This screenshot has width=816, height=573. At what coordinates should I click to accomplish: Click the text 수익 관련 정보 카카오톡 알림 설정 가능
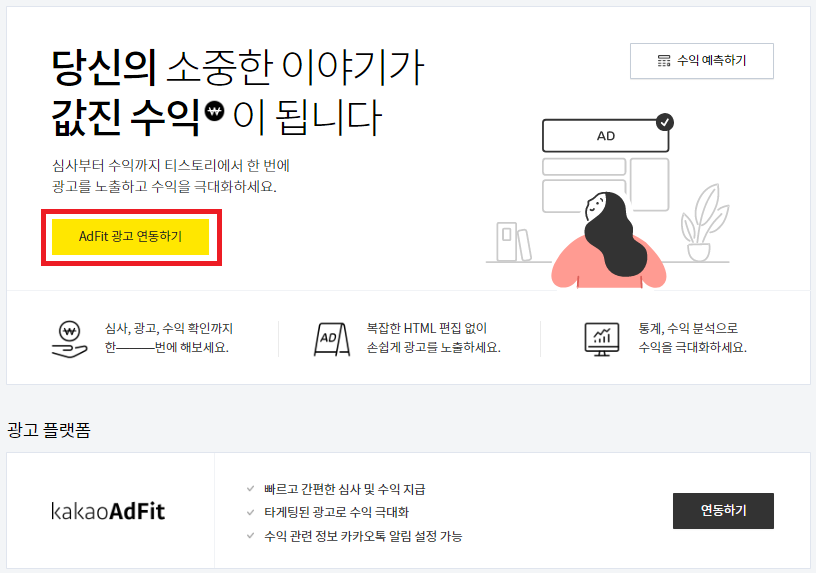point(363,536)
